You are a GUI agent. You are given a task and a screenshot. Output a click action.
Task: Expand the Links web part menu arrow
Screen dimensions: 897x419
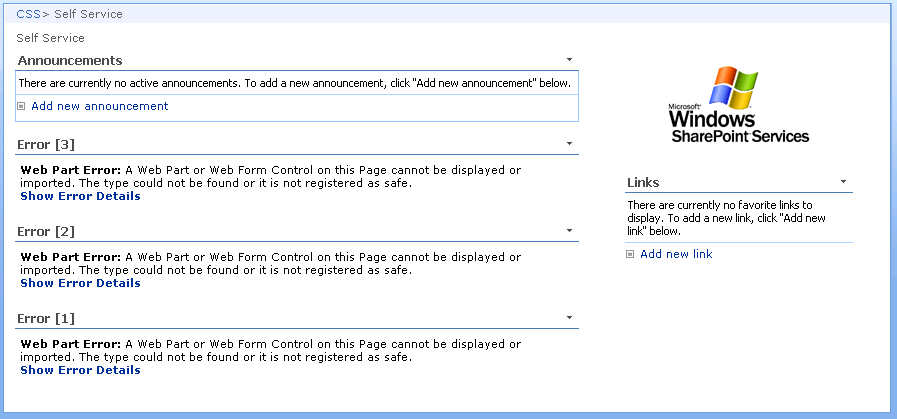click(x=843, y=182)
